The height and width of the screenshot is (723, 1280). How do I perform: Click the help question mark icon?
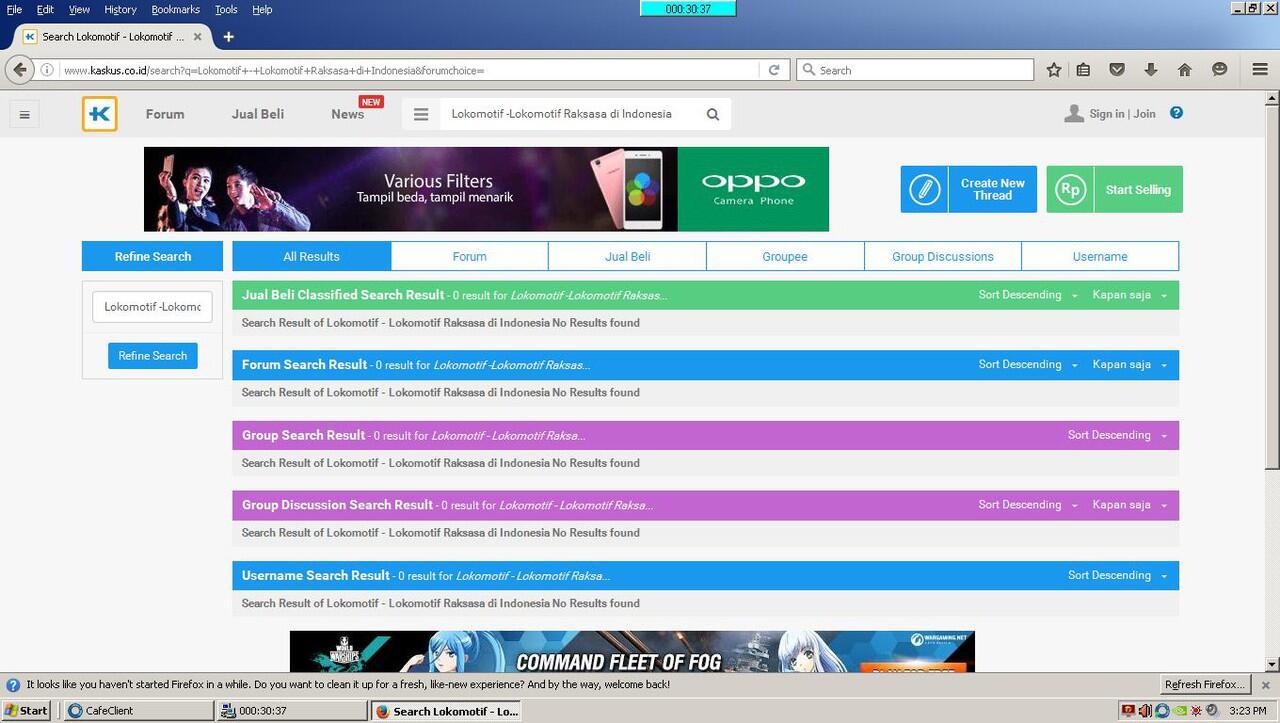(1176, 113)
